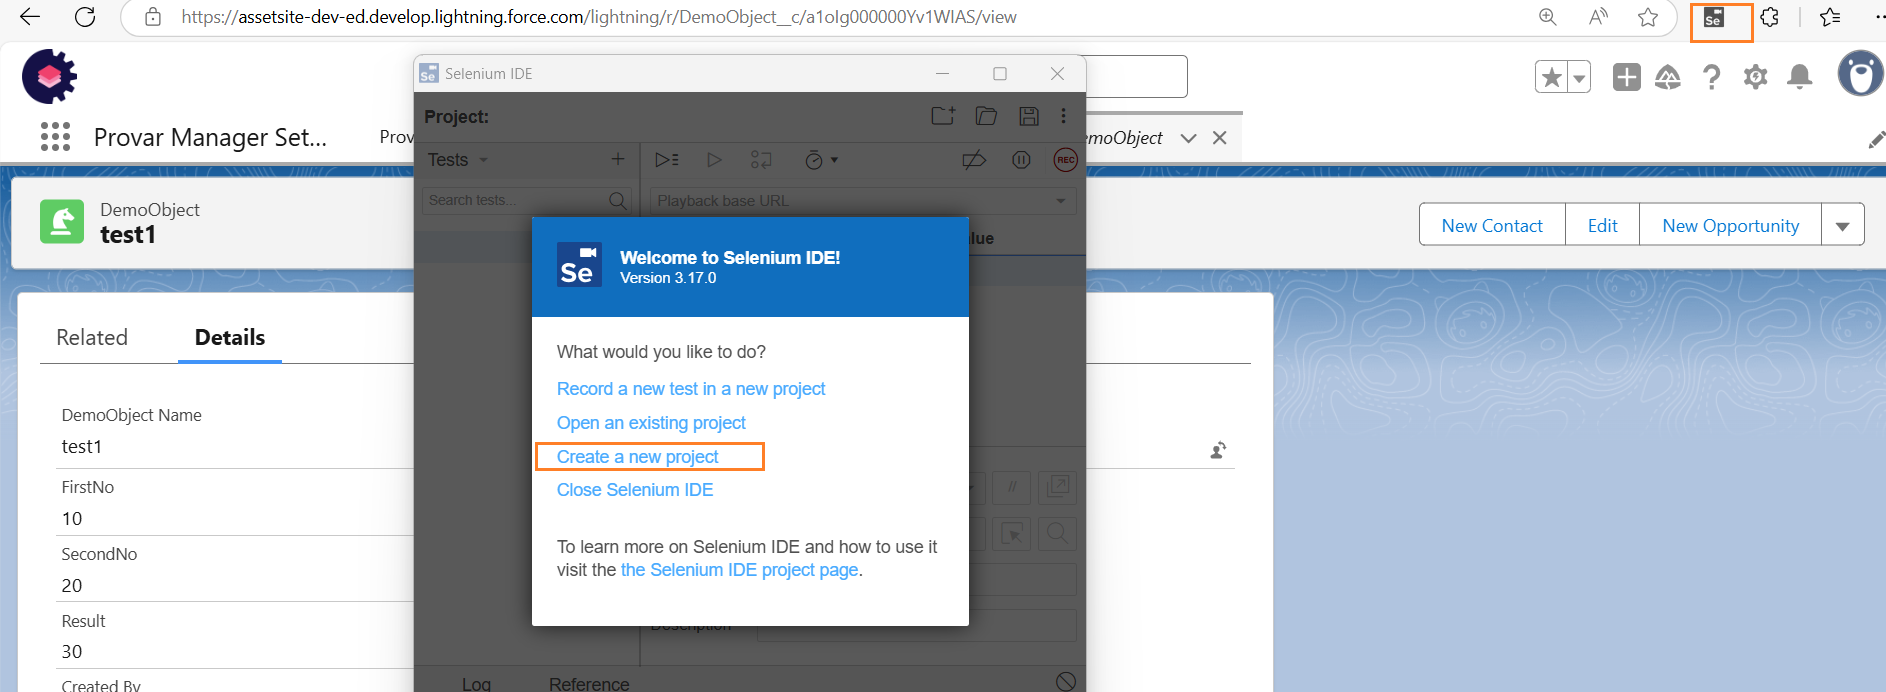Toggle disable breakpoints icon
1886x692 pixels.
974,160
